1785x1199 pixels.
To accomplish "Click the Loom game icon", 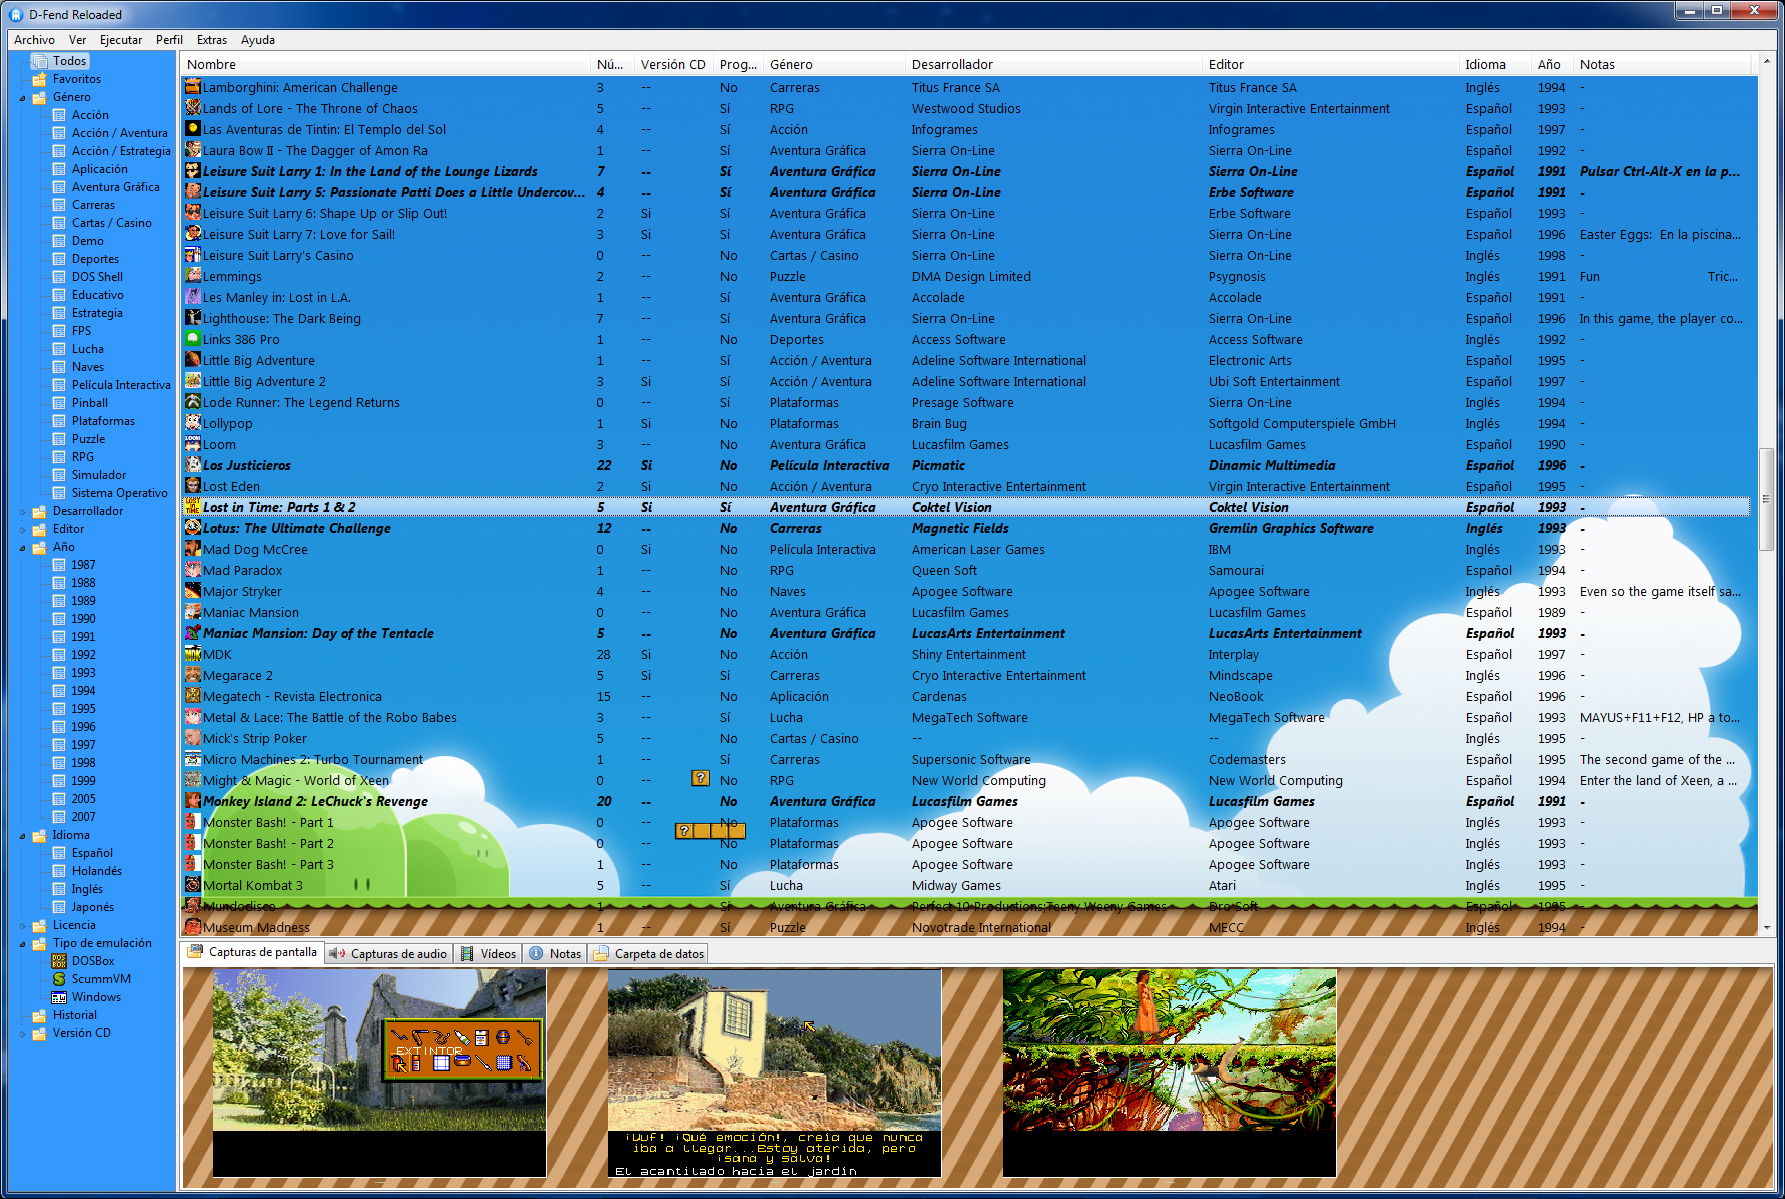I will point(193,444).
